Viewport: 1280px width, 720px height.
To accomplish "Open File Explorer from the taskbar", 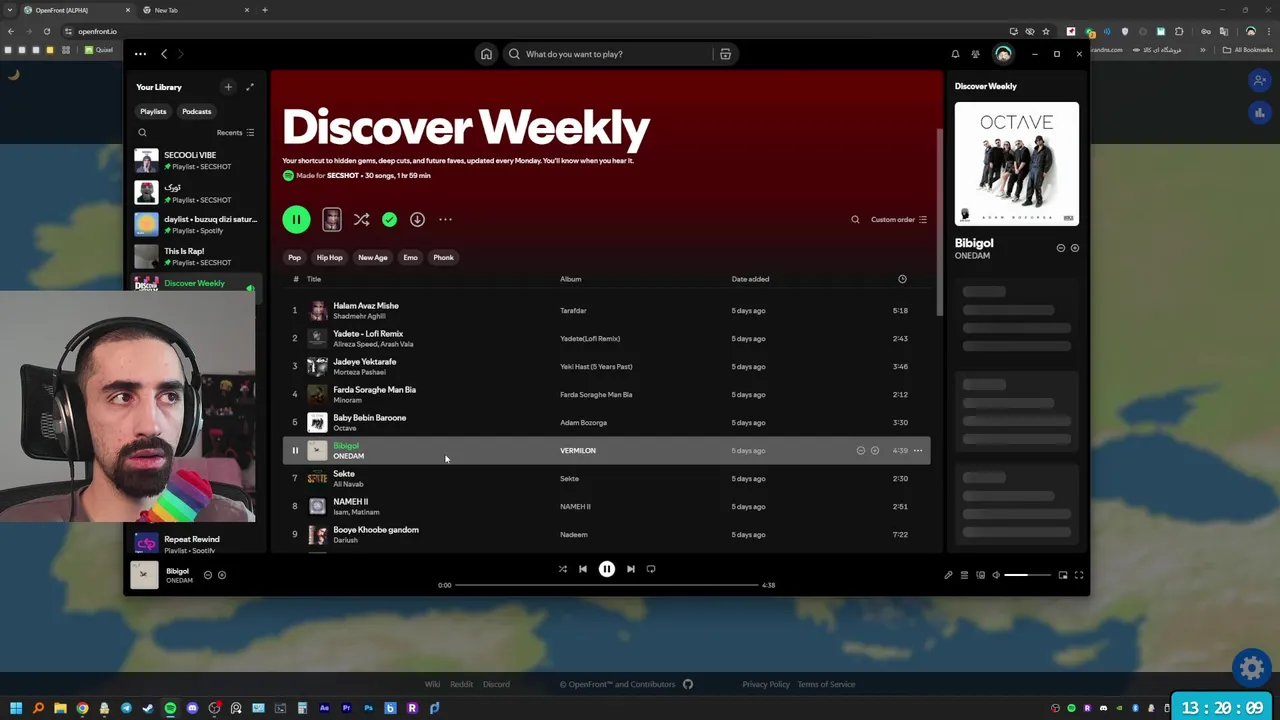I will pos(60,708).
